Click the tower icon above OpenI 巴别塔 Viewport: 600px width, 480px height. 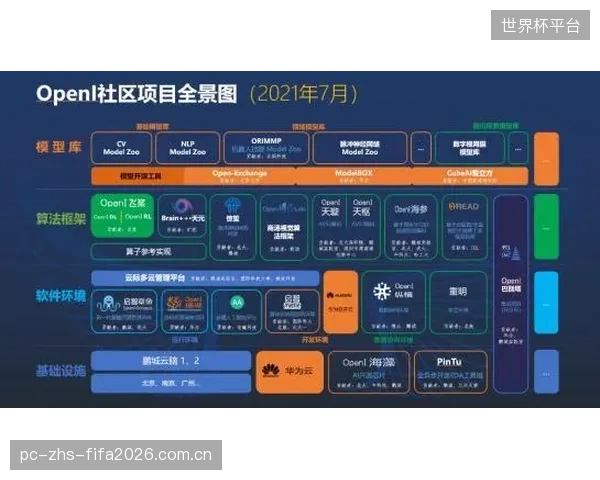click(x=516, y=253)
